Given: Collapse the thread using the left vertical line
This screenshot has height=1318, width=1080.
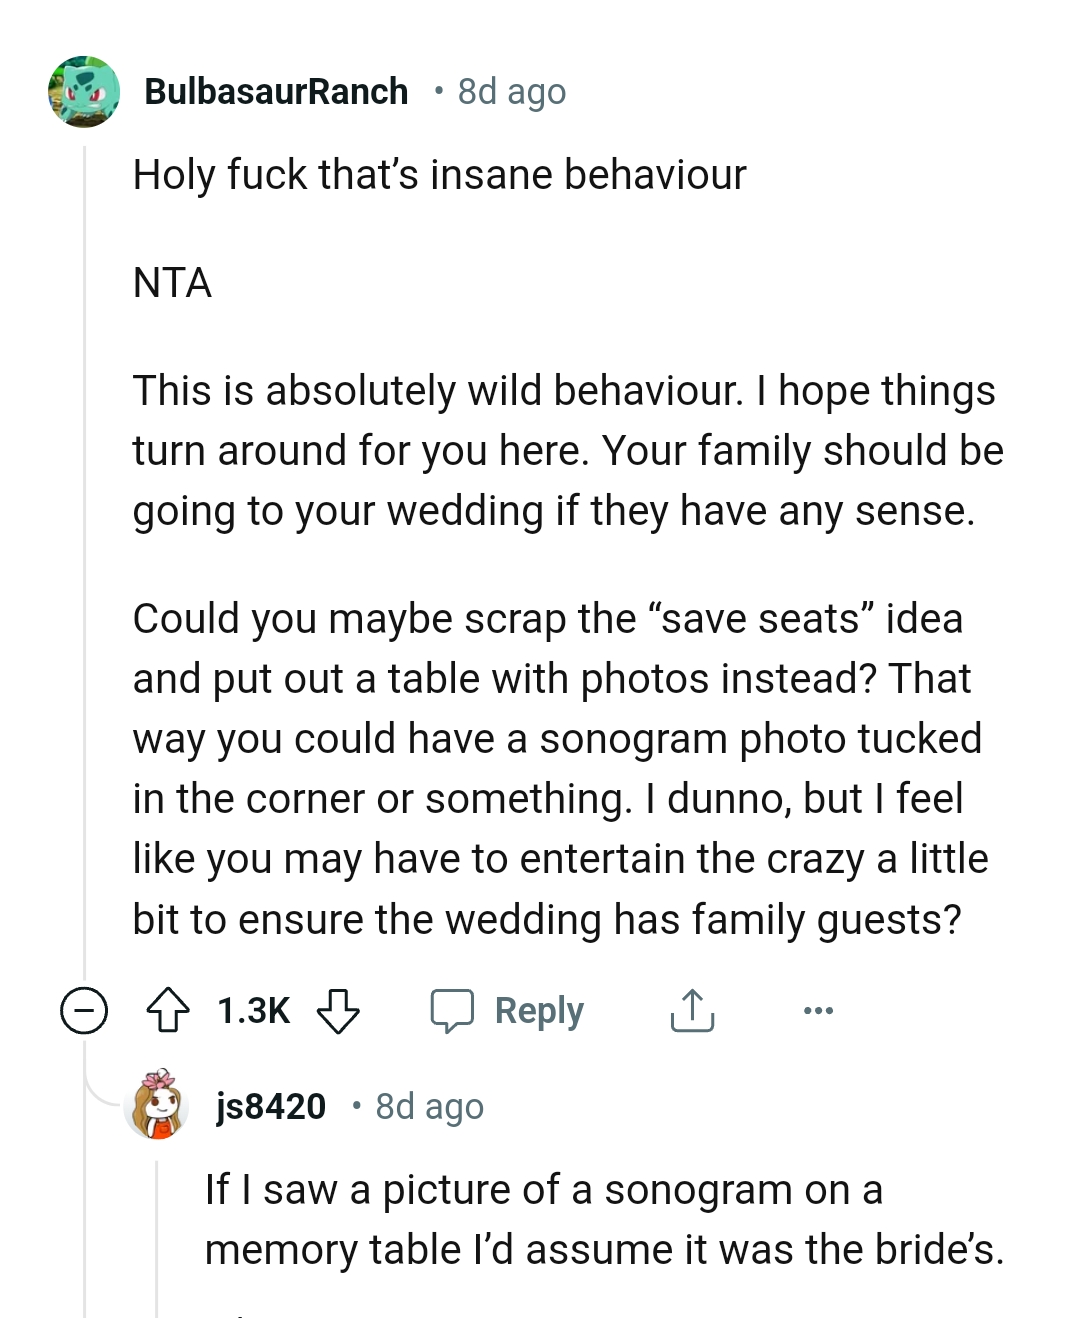Looking at the screenshot, I should click(x=84, y=550).
